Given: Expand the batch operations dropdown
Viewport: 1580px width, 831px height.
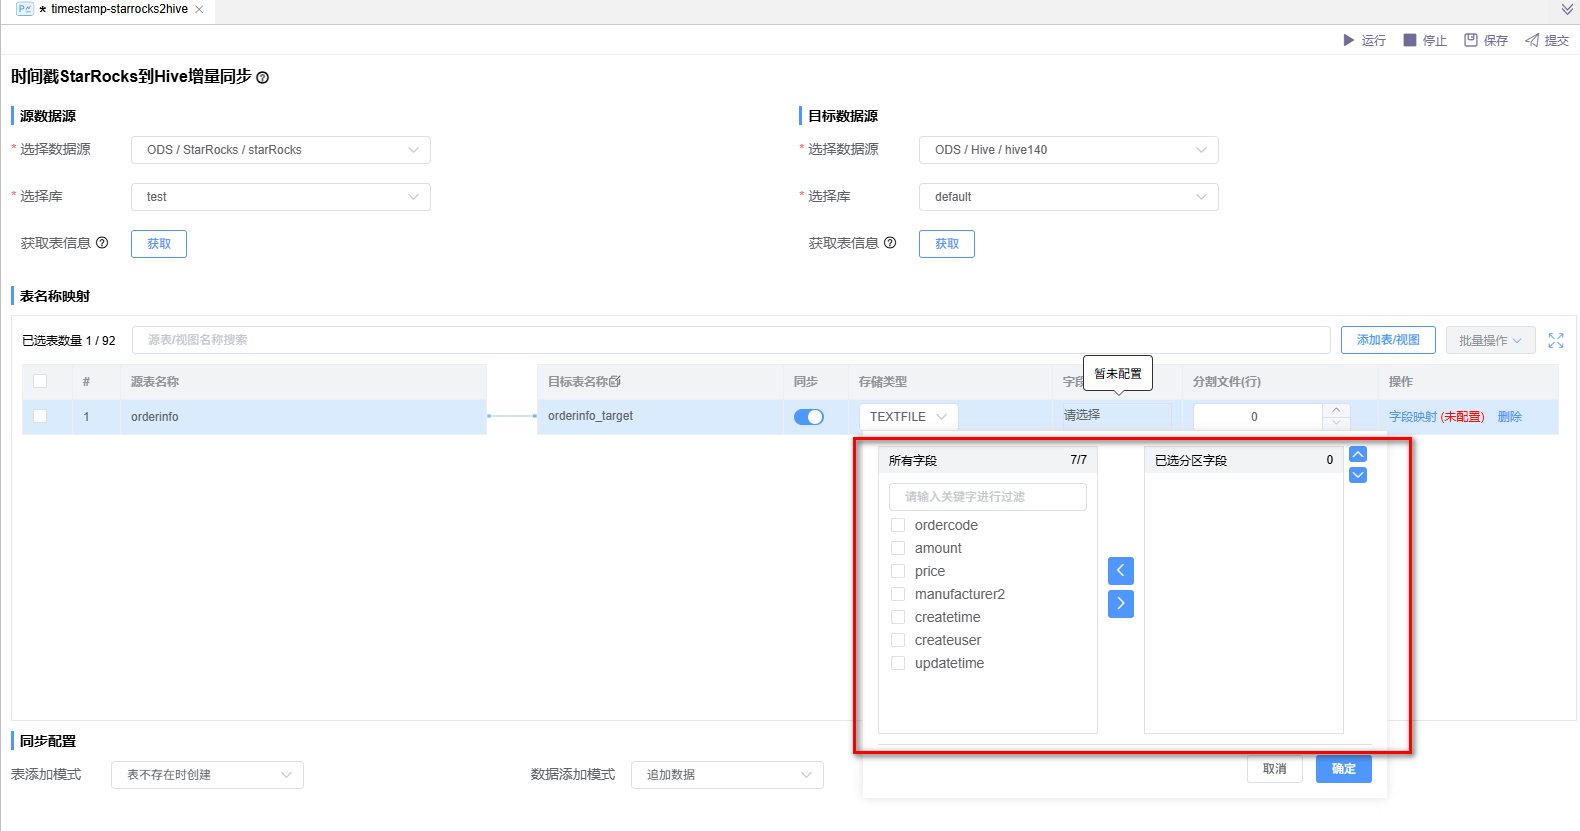Looking at the screenshot, I should [x=1489, y=341].
